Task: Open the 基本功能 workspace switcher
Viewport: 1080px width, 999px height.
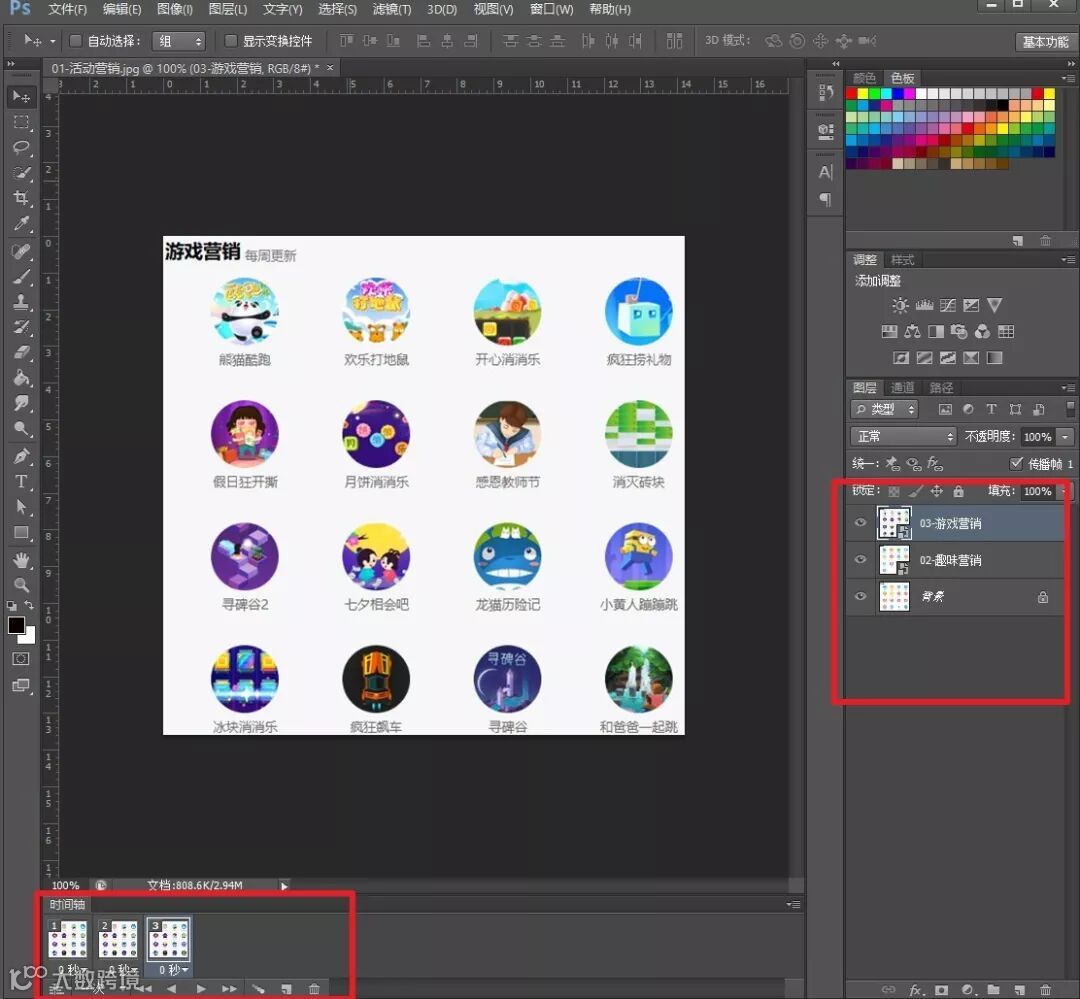Action: [1045, 41]
